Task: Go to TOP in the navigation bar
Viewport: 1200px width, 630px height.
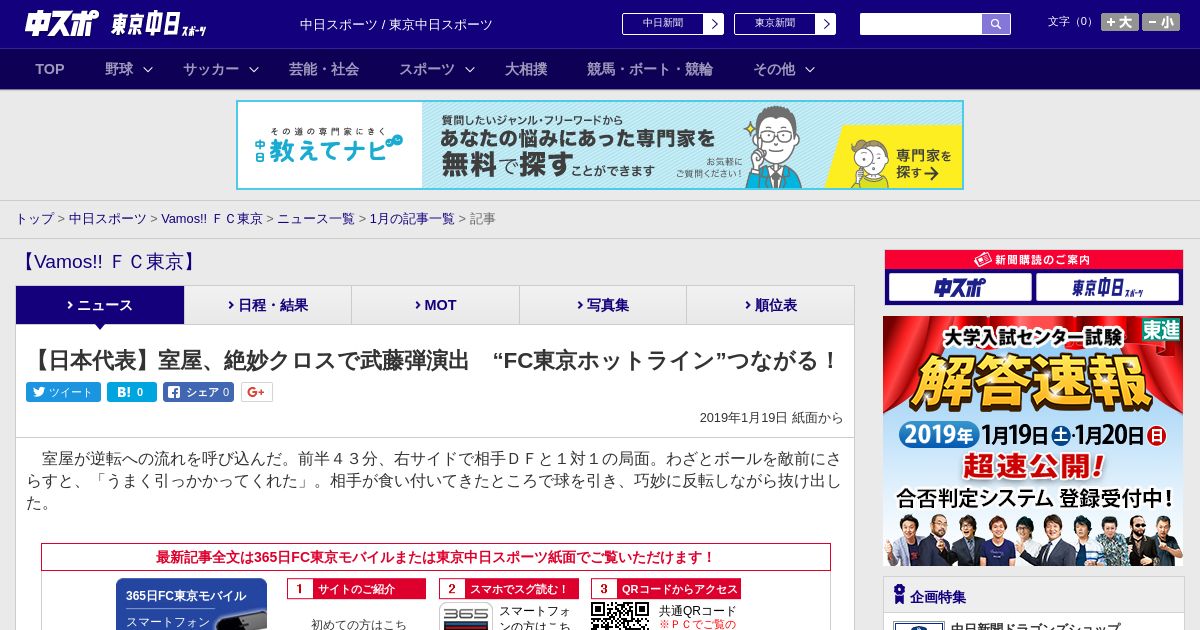Action: 50,69
